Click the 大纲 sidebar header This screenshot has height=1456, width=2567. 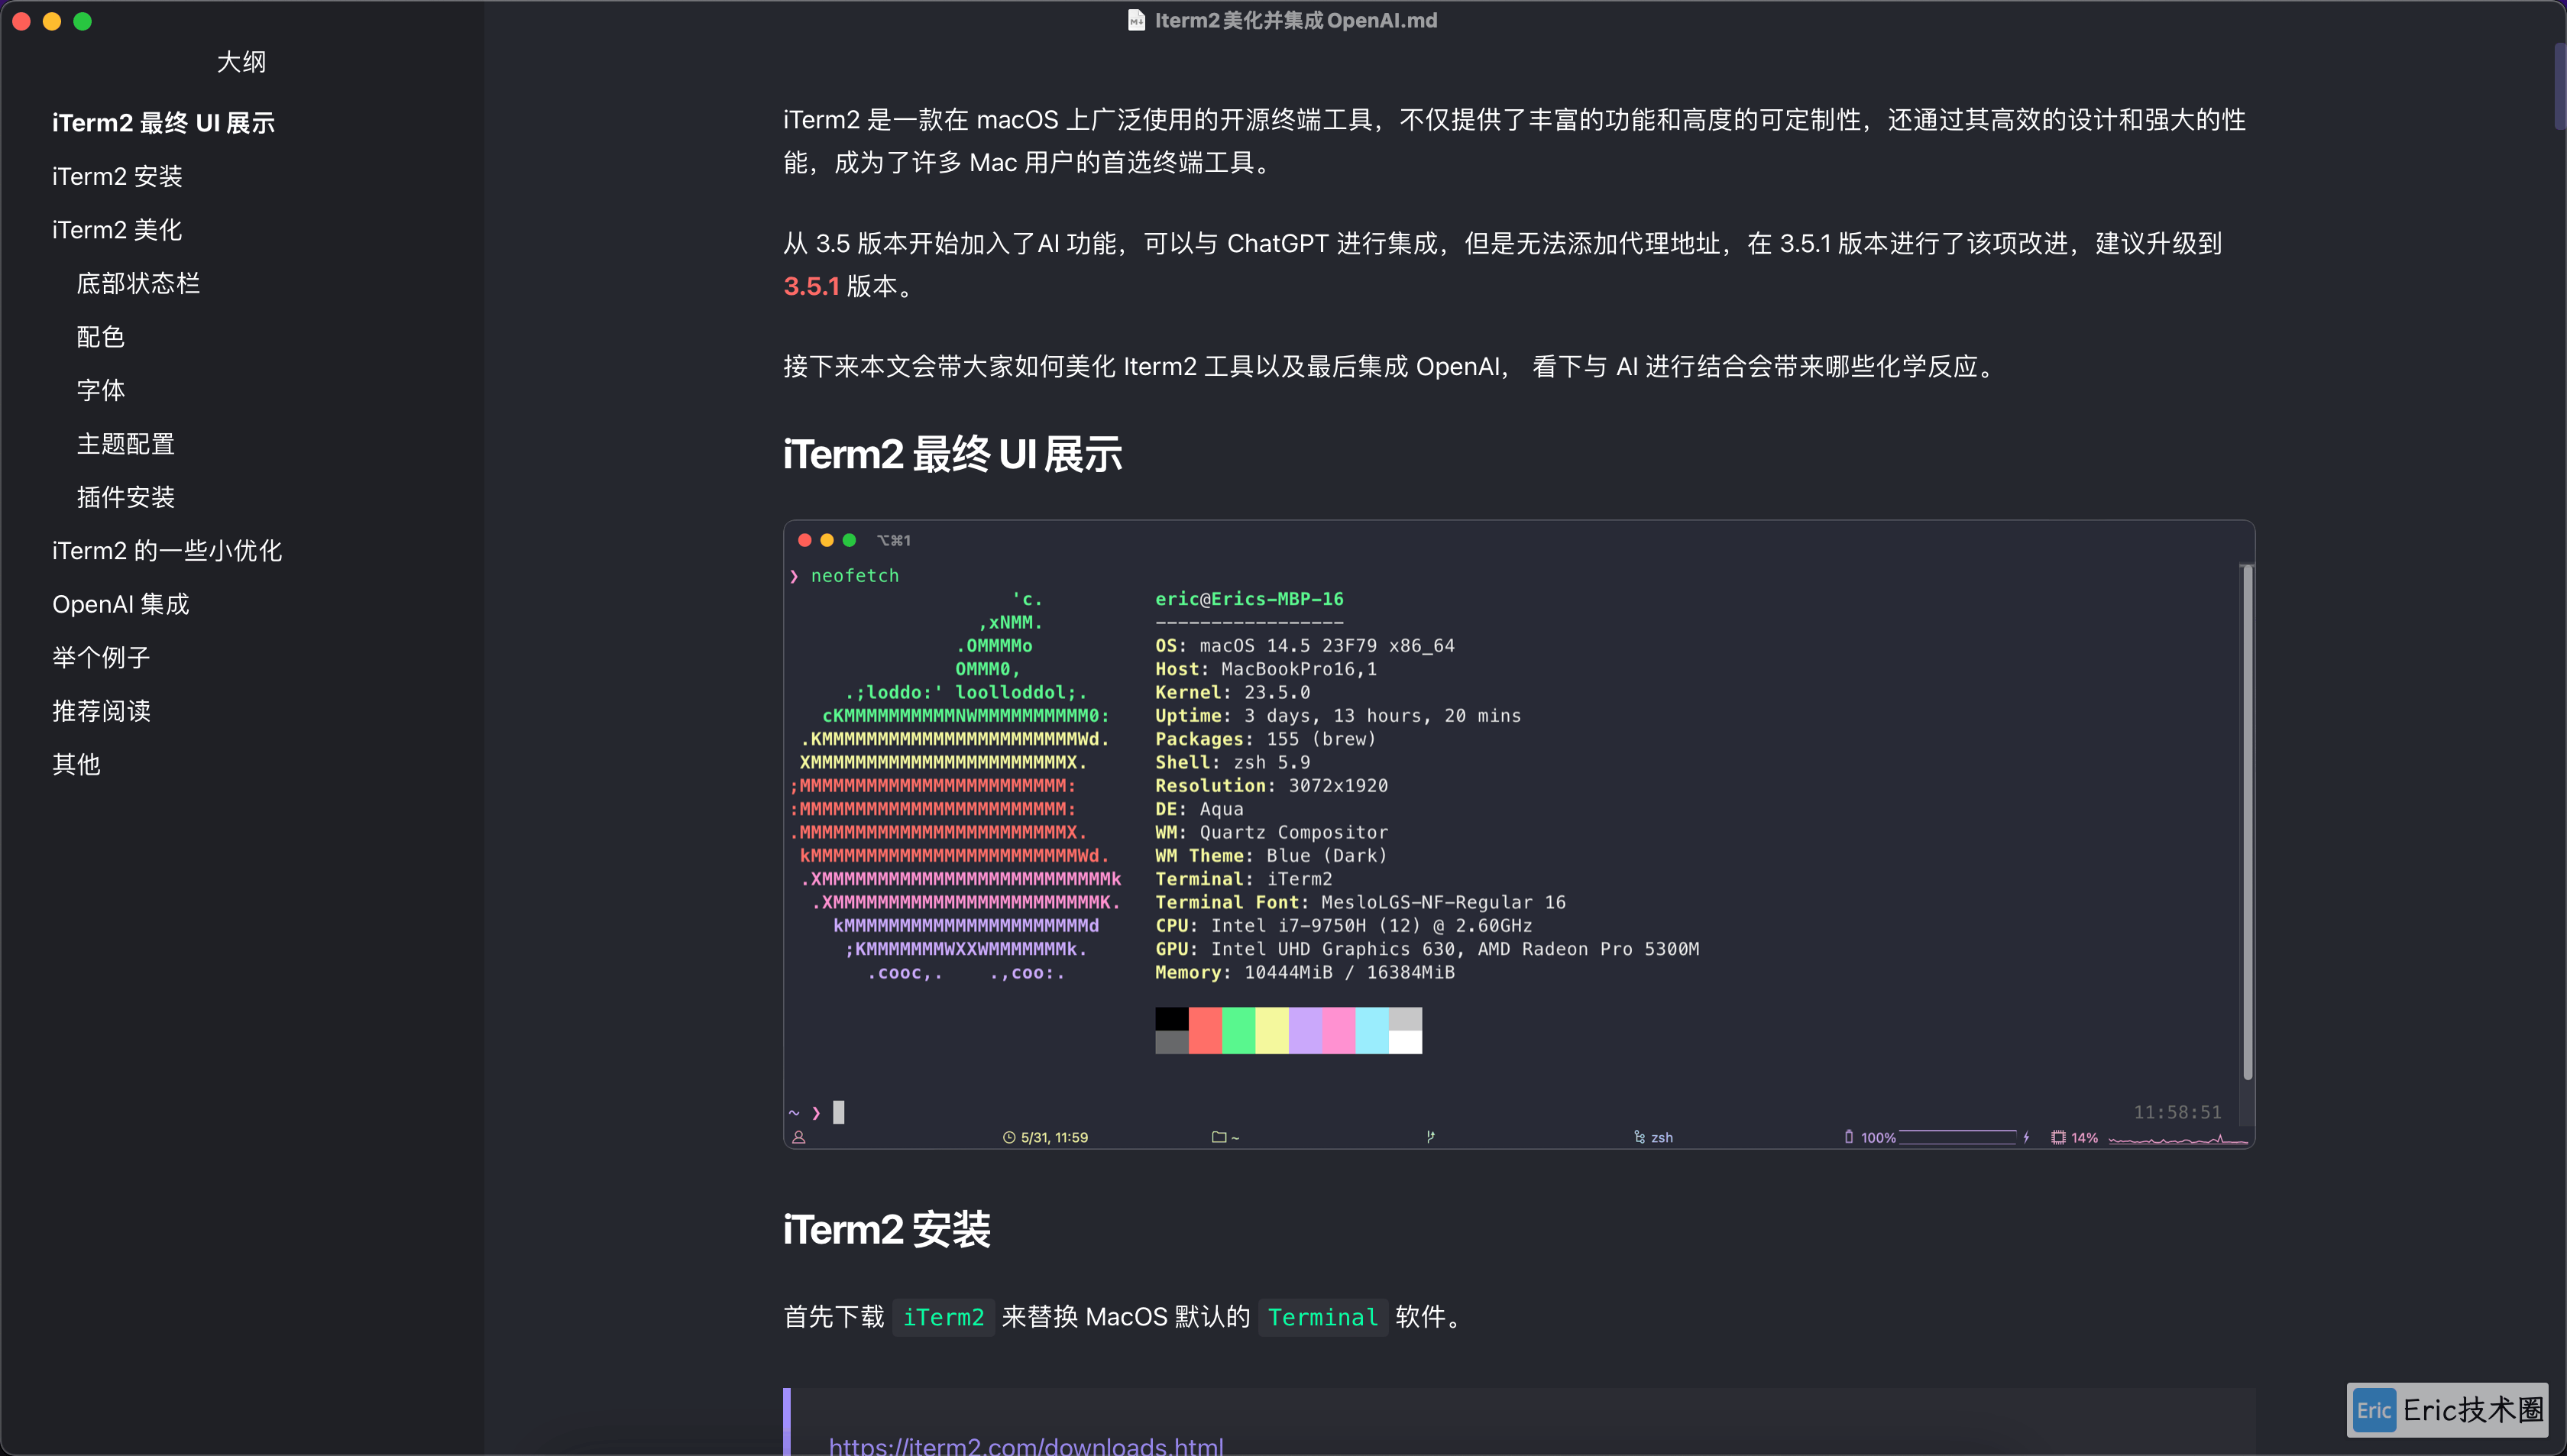tap(242, 62)
